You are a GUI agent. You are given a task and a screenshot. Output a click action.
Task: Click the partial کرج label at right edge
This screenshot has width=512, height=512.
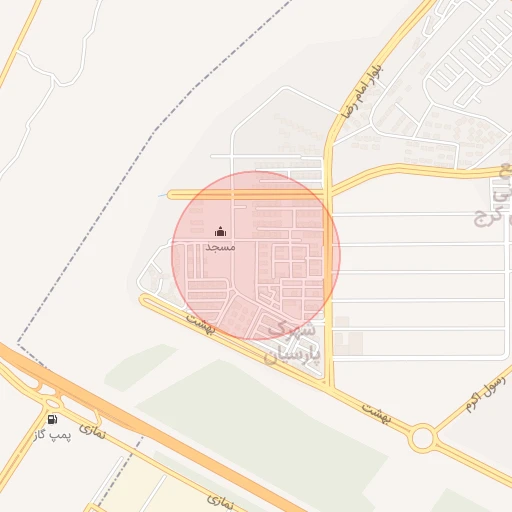point(488,218)
